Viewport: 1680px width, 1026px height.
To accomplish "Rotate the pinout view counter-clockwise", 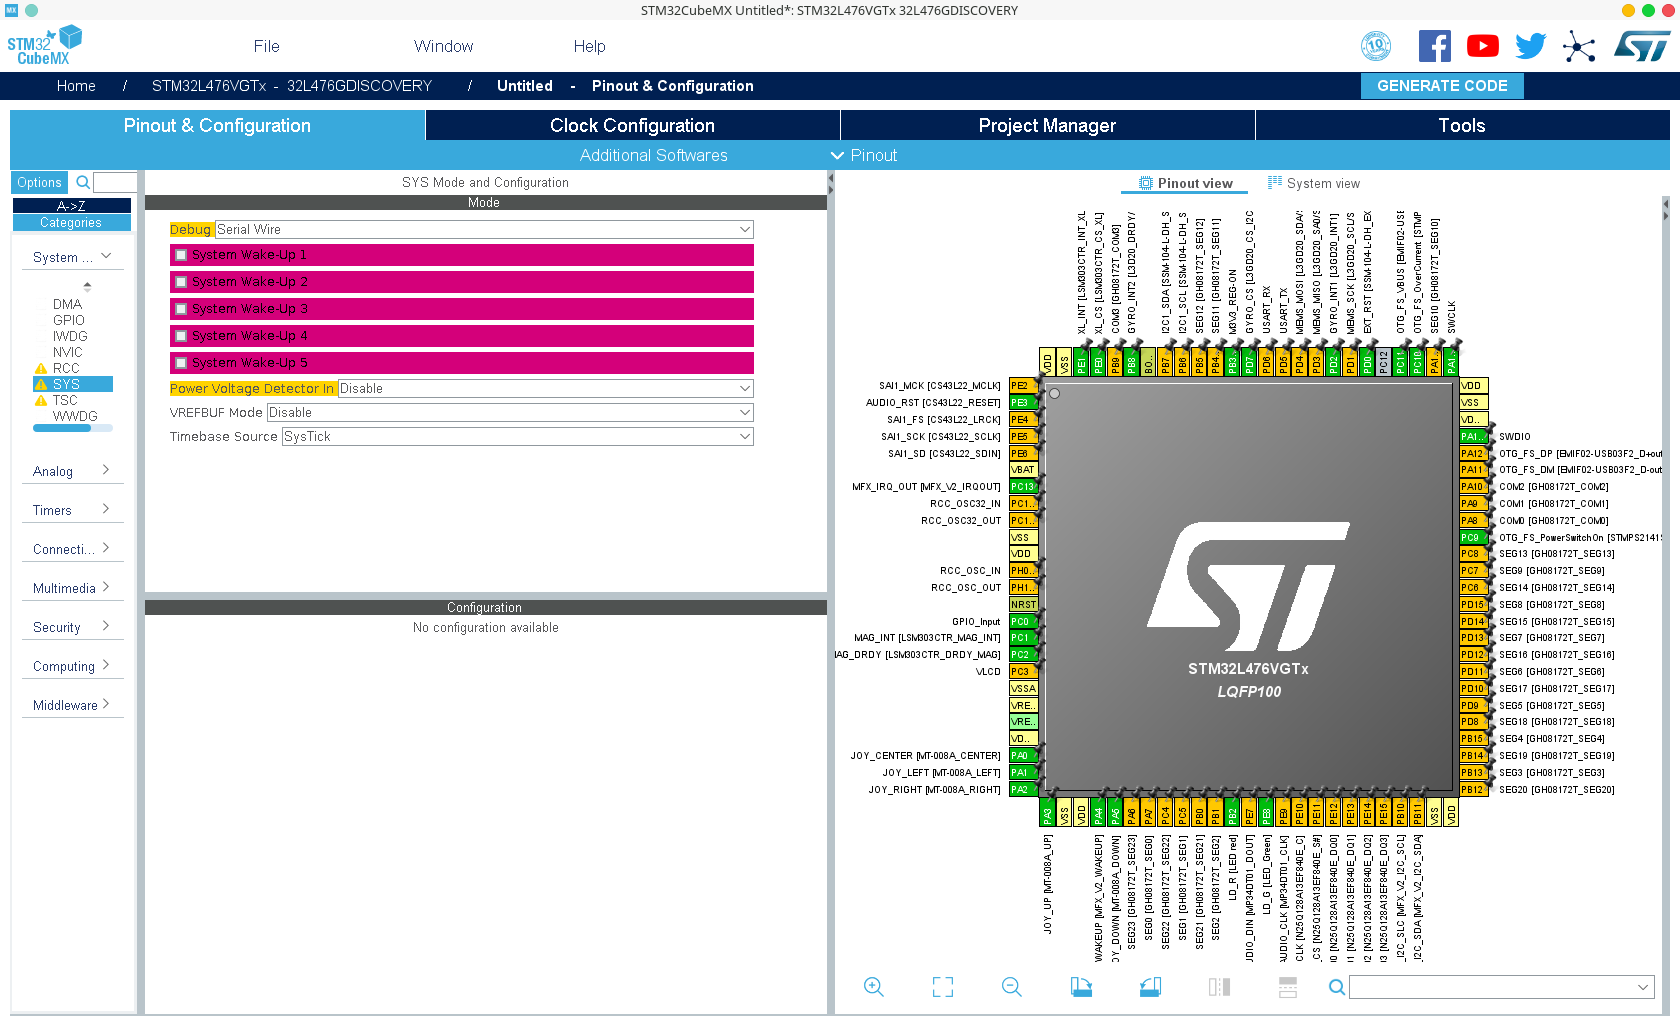I will click(x=1150, y=987).
